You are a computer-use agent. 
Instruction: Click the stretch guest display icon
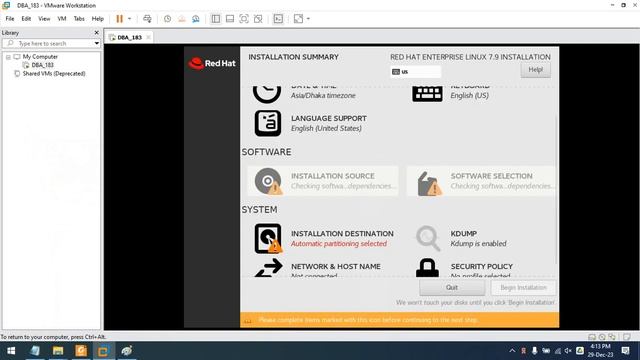(x=298, y=19)
